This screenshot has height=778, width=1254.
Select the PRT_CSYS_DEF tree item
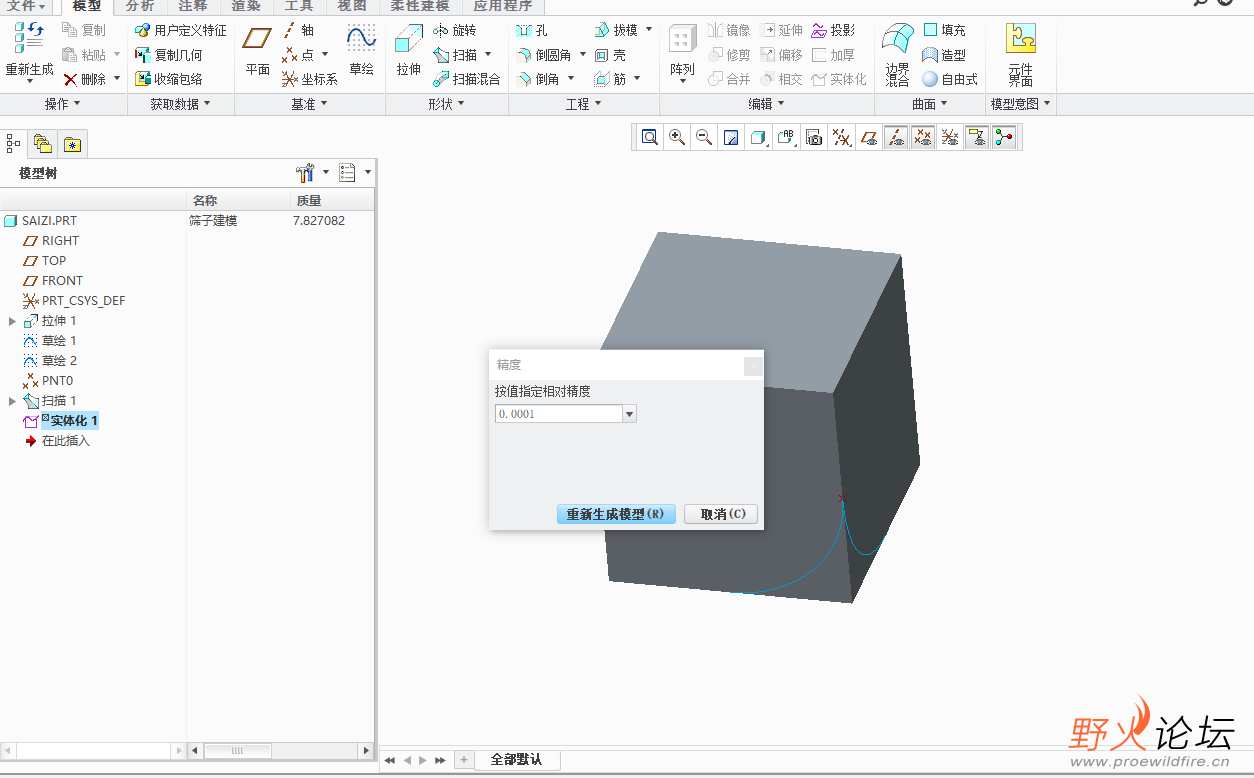(74, 301)
